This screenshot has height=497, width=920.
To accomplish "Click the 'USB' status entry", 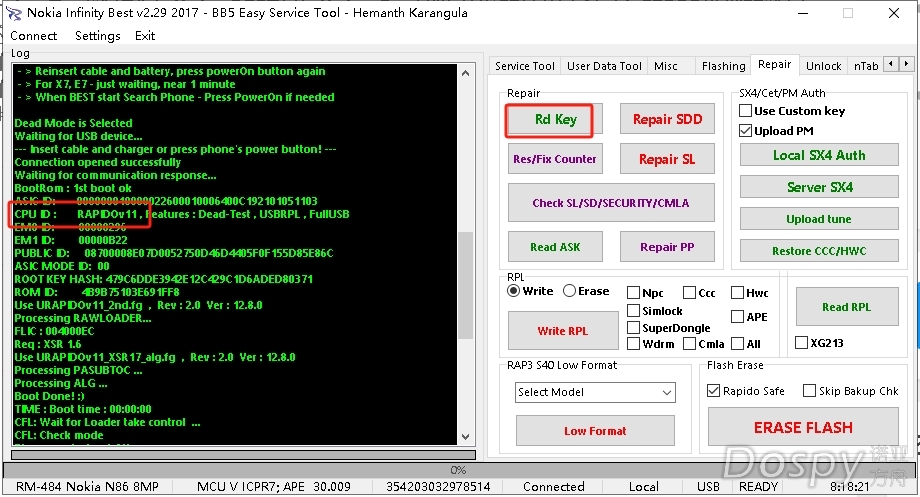I will [708, 486].
